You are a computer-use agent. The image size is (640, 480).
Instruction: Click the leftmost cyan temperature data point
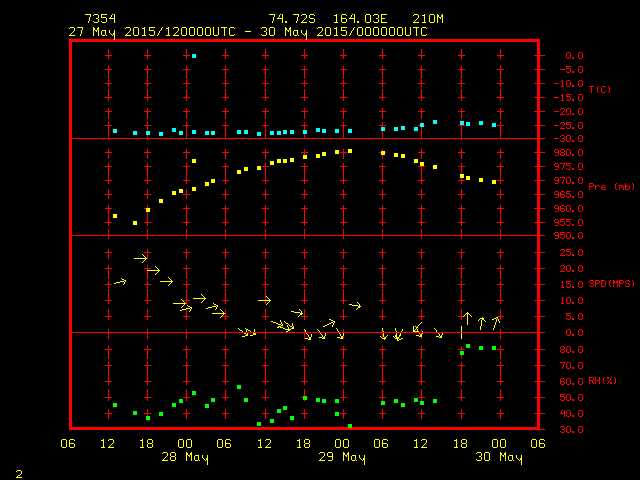coord(115,131)
